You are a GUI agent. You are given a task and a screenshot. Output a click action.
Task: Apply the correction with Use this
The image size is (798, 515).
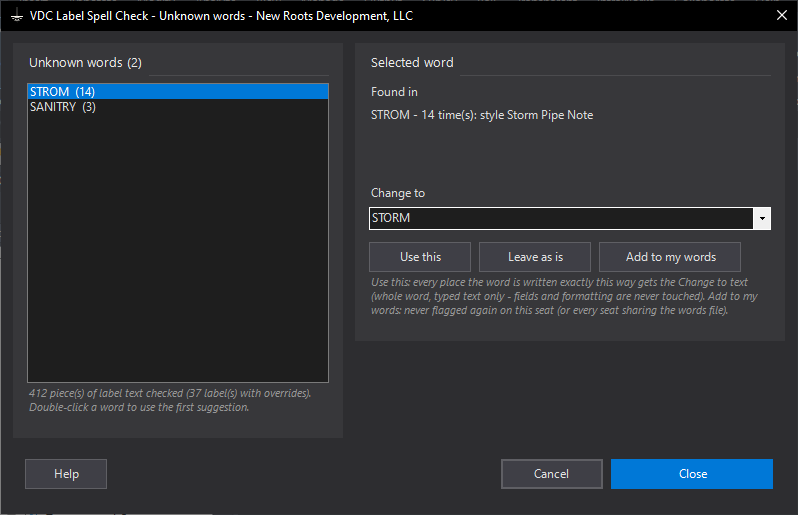420,257
